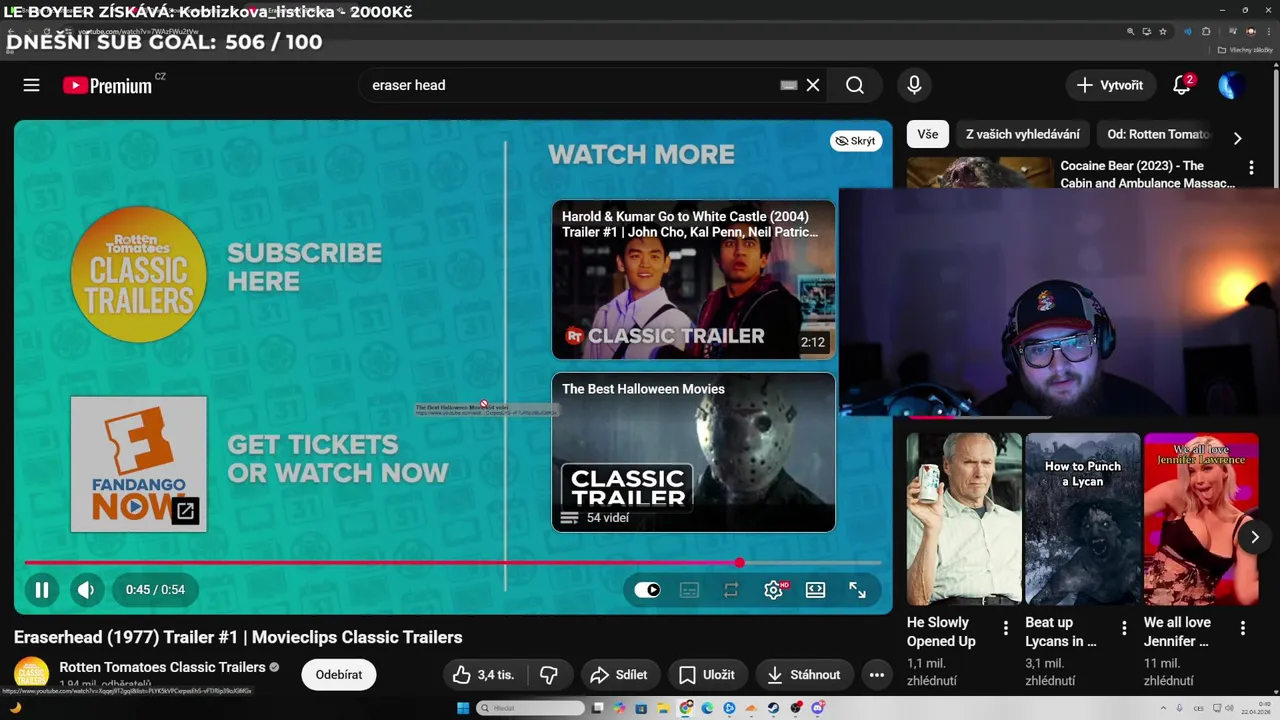Viewport: 1280px width, 720px height.
Task: Bookmark page with star icon in address bar
Action: pyautogui.click(x=1162, y=32)
